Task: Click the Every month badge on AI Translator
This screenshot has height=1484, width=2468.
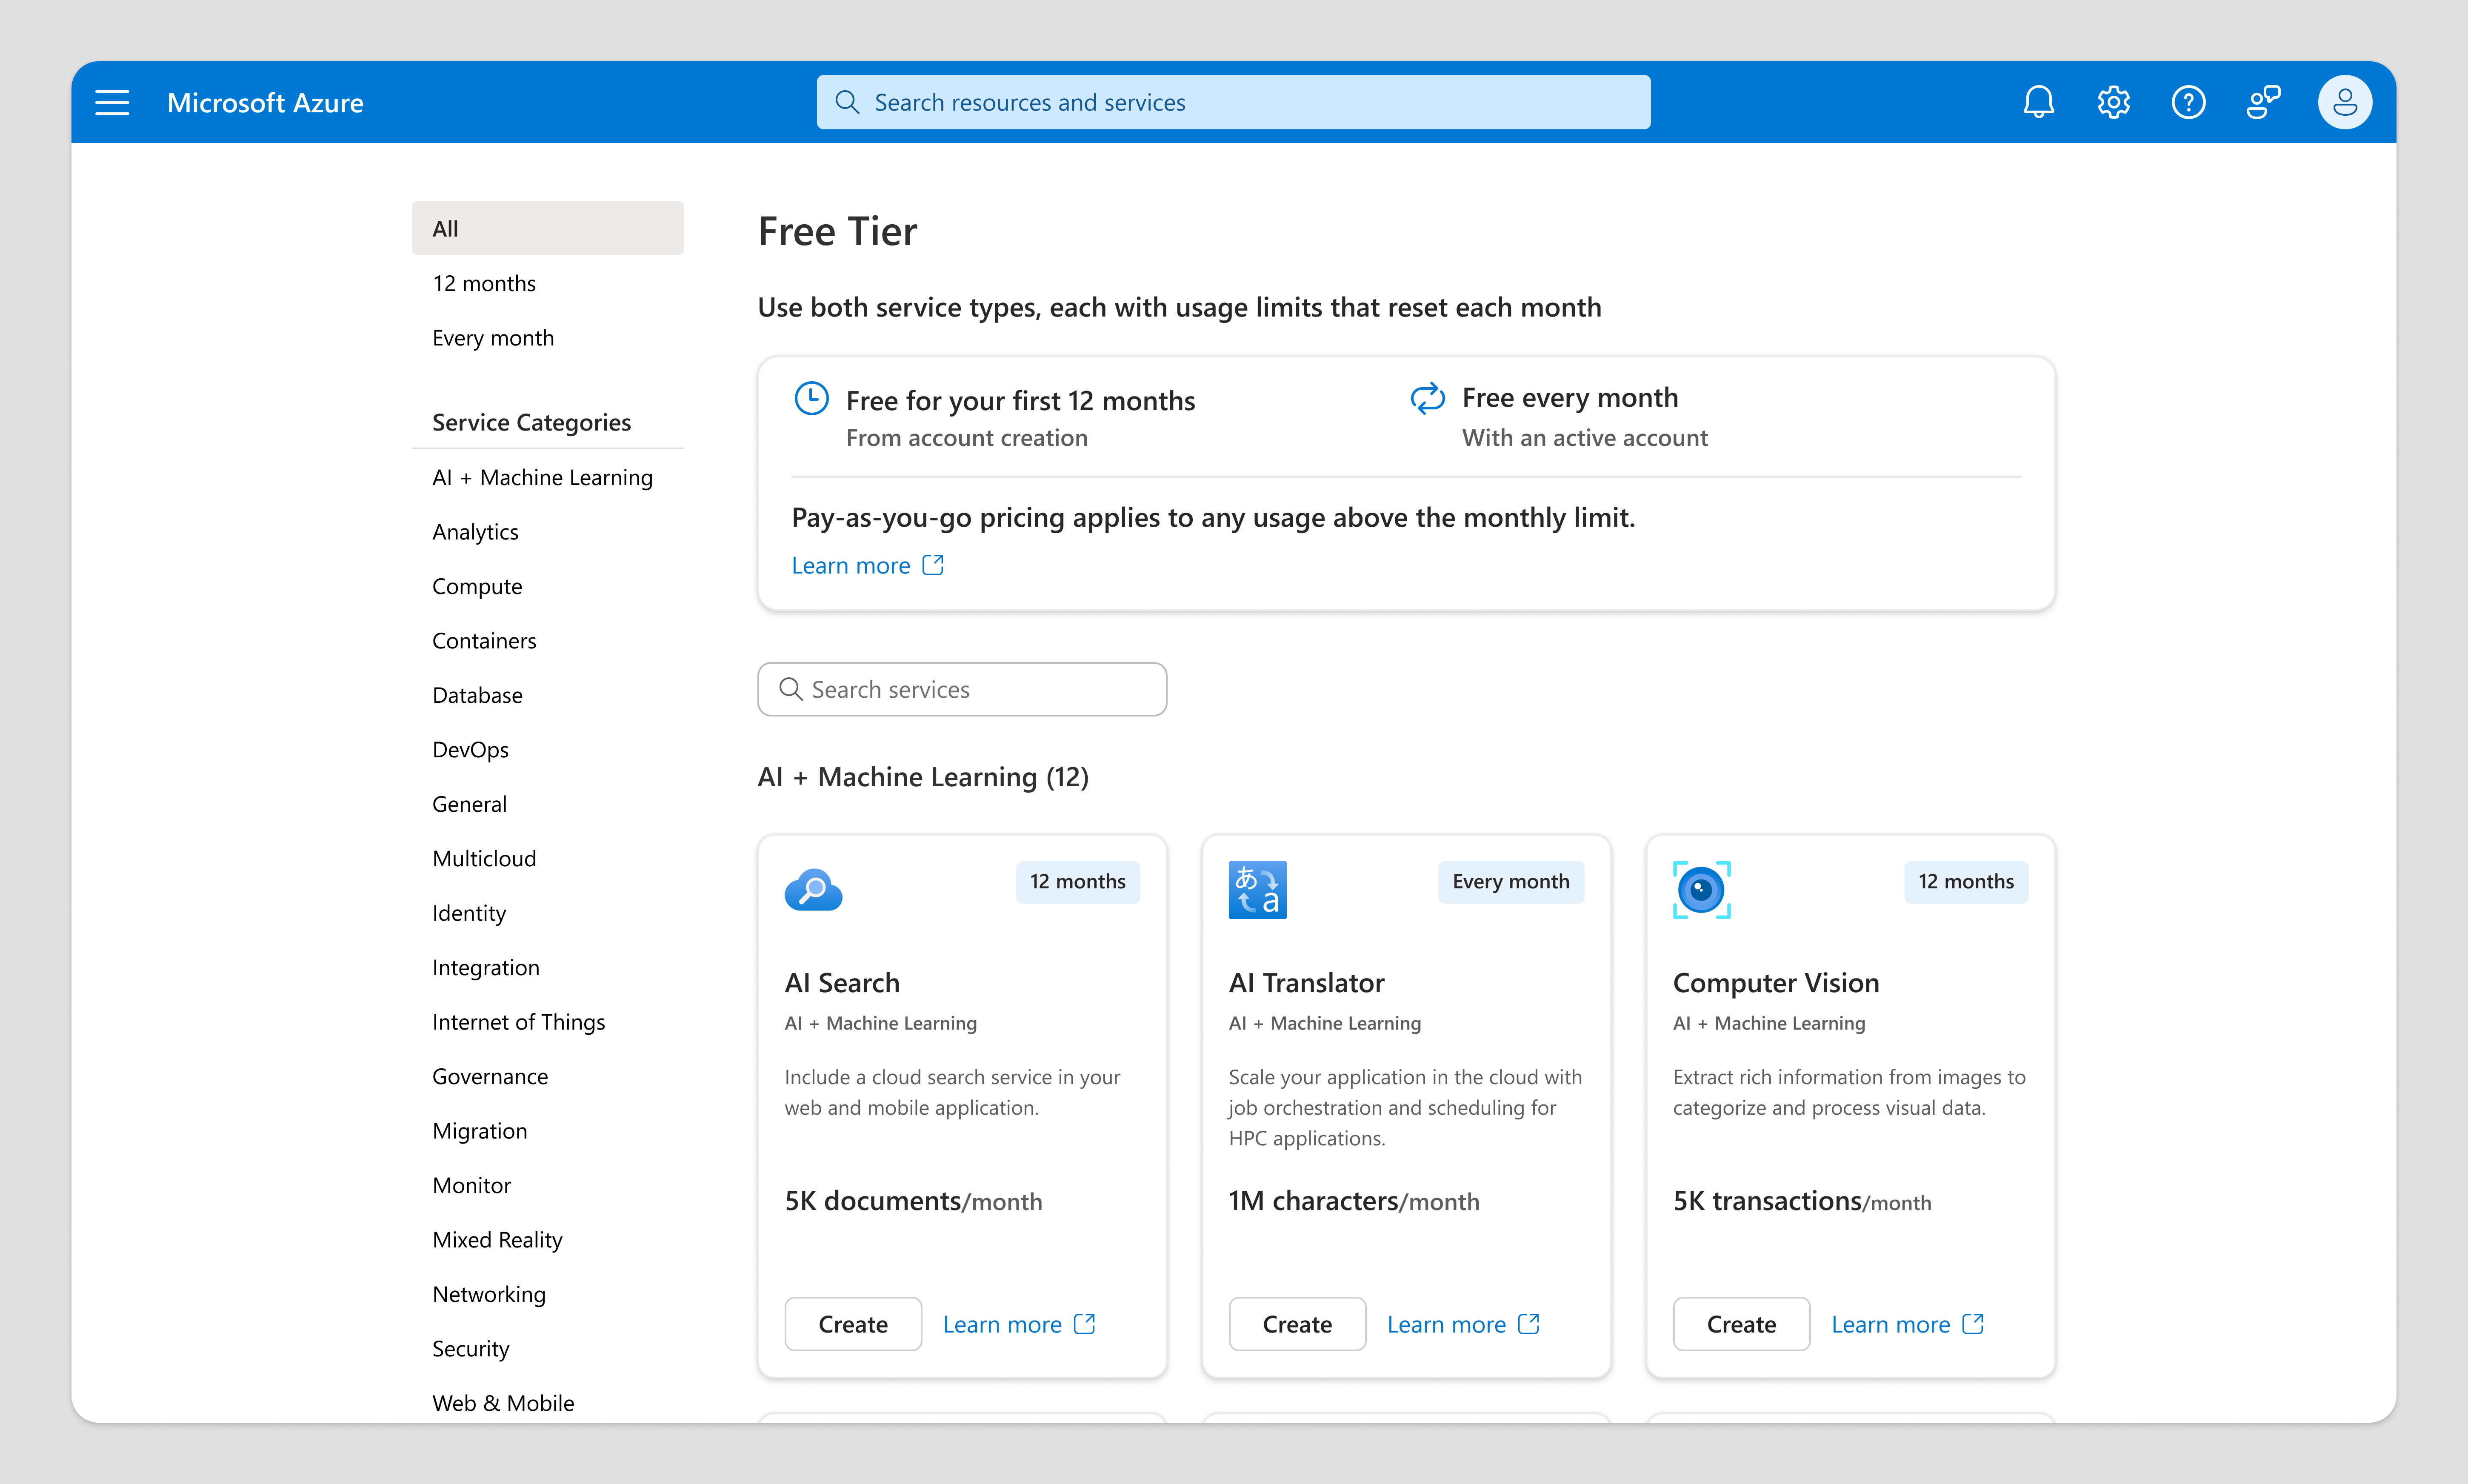Action: (x=1511, y=881)
